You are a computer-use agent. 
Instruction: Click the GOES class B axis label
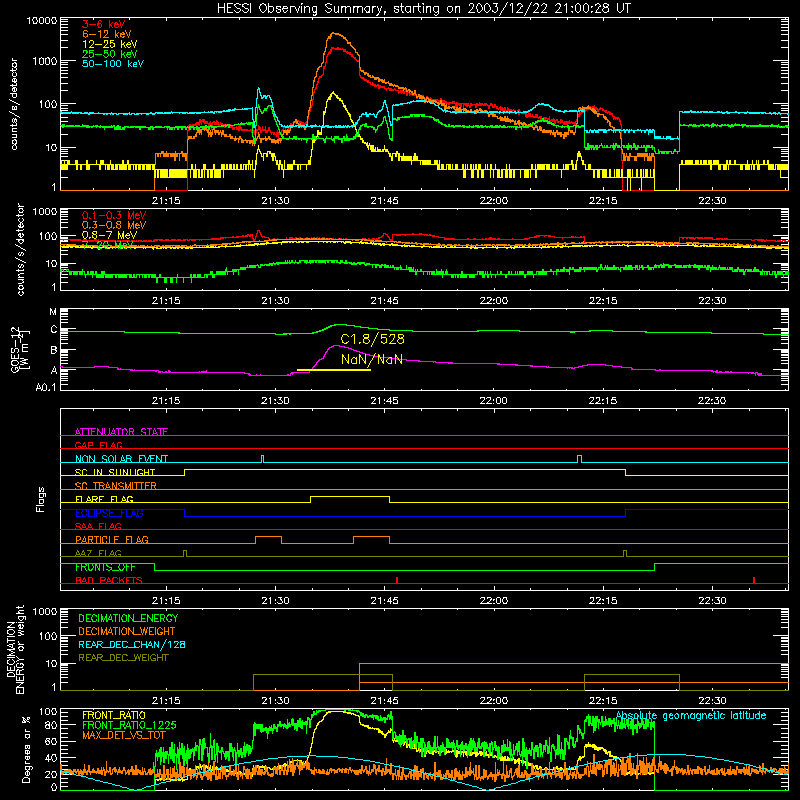click(54, 351)
